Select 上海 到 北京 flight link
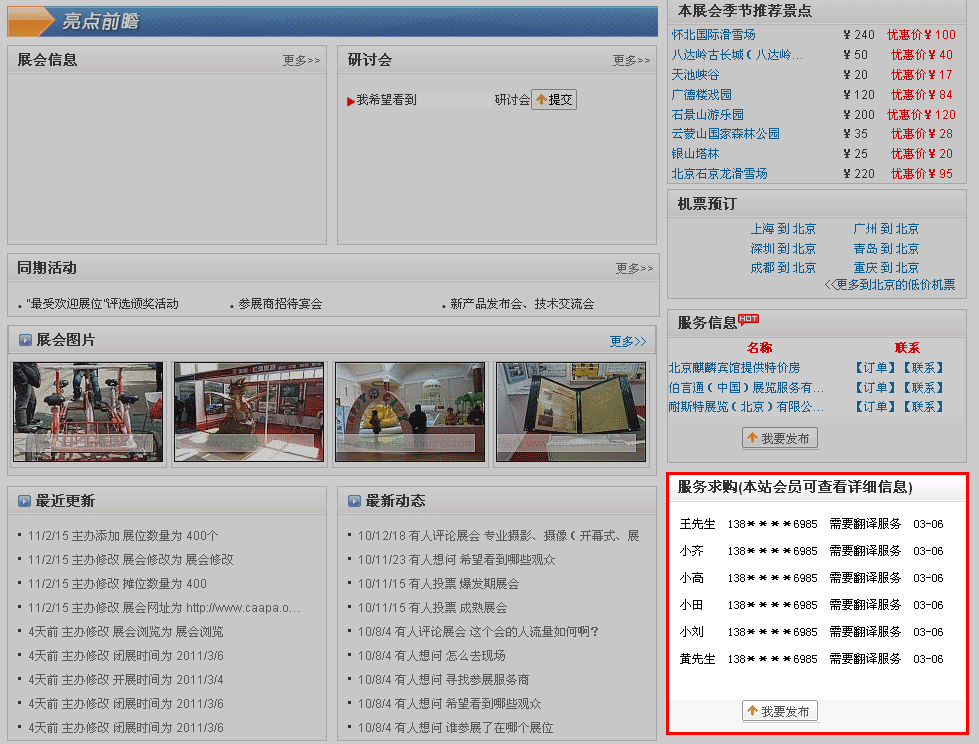The image size is (979, 744). (x=783, y=229)
